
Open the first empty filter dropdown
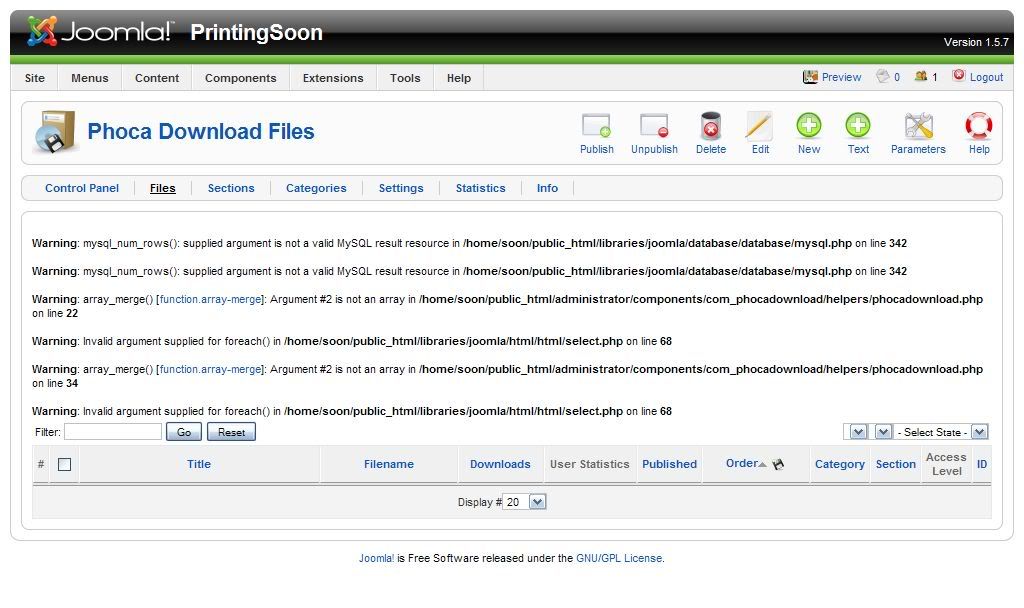click(x=856, y=432)
